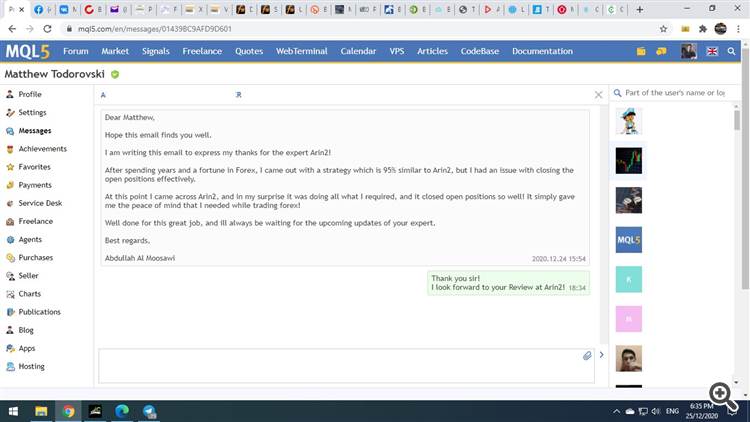Open Microsoft Edge from taskbar

coord(122,411)
